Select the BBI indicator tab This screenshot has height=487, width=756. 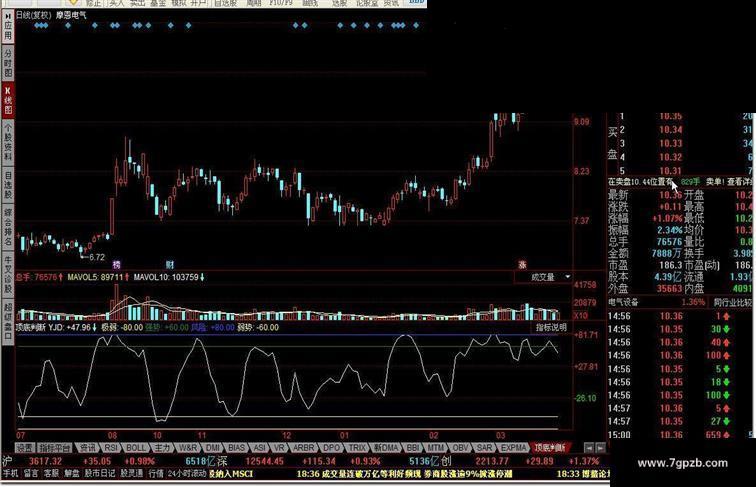click(x=413, y=448)
